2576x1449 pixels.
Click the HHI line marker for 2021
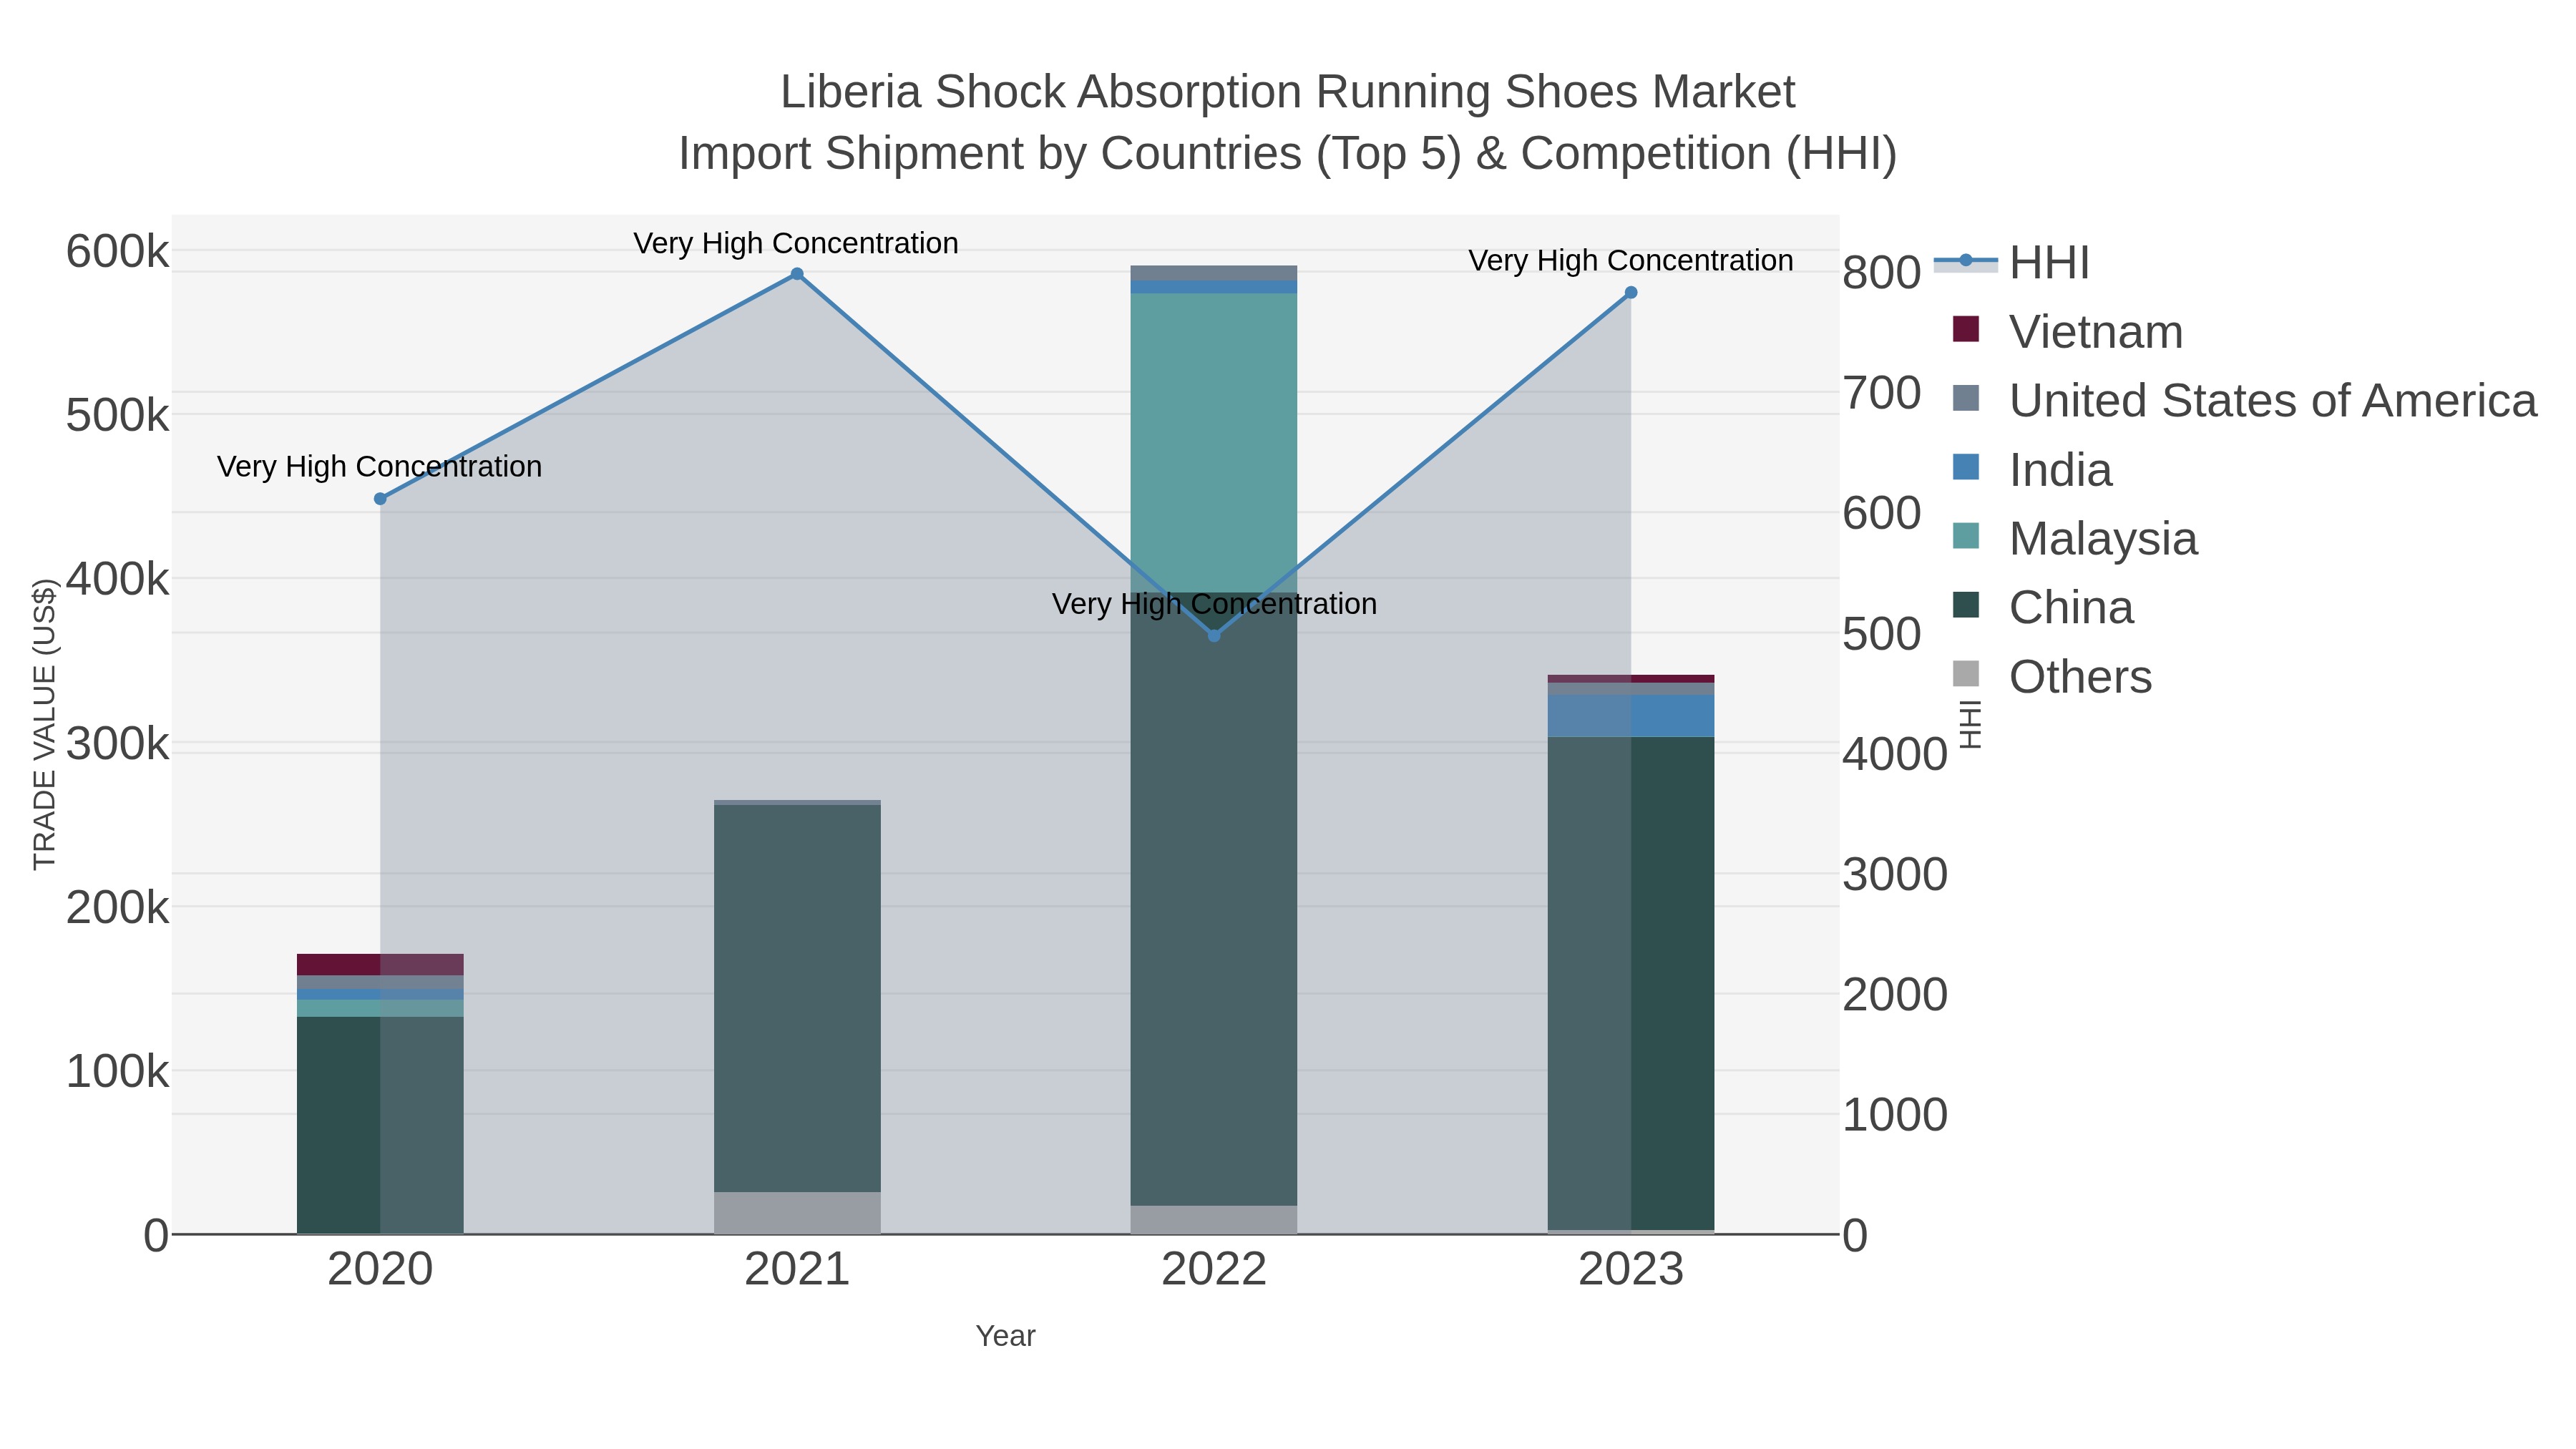[x=797, y=274]
